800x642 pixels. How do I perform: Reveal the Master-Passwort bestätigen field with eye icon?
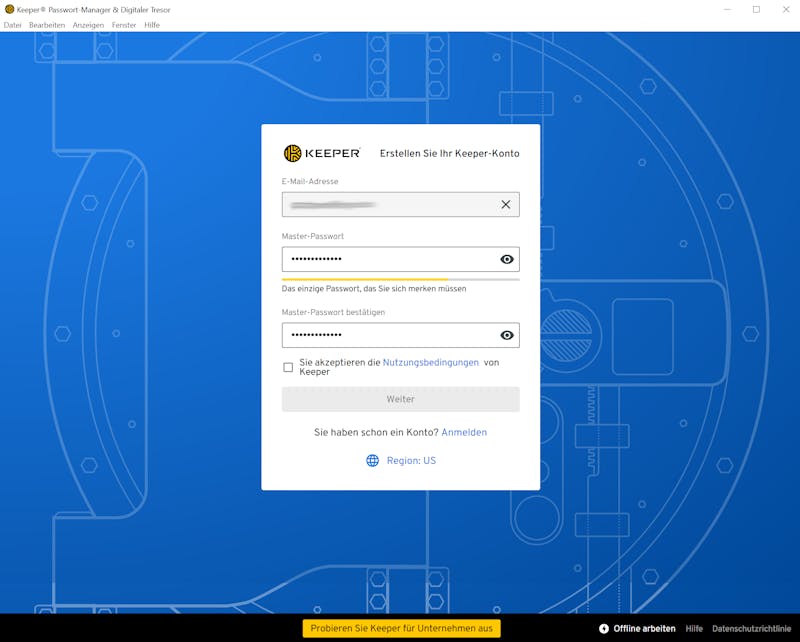point(507,335)
